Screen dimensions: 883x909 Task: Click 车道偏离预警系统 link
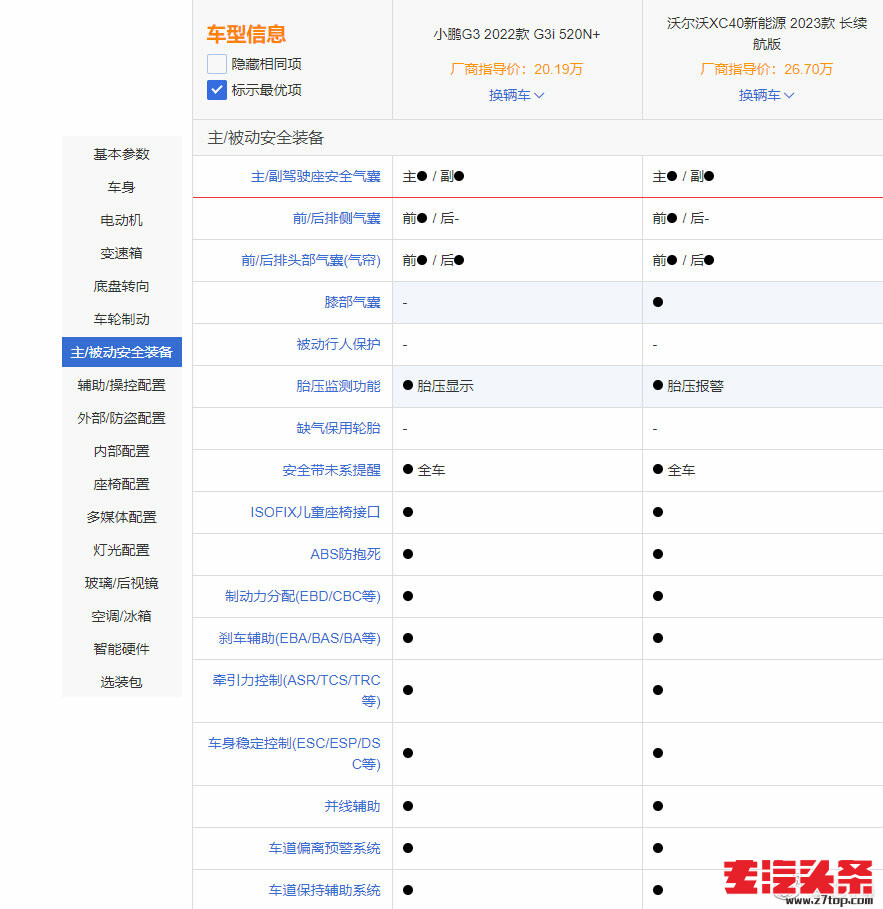point(325,848)
